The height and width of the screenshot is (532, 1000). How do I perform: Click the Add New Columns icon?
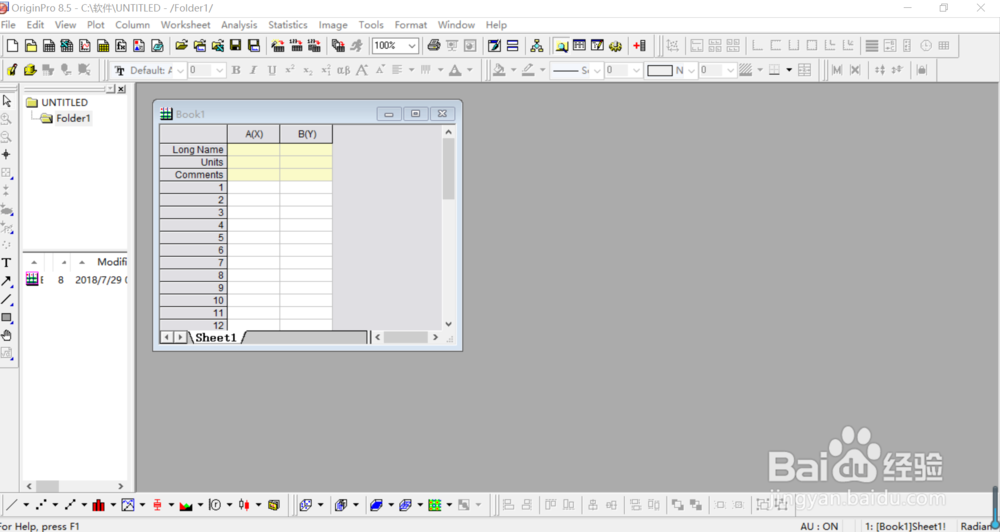pos(639,45)
